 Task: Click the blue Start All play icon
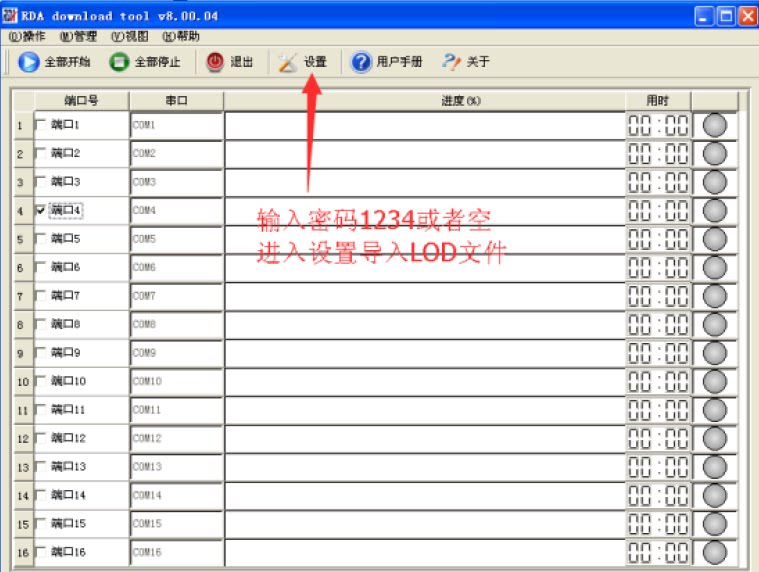coord(29,62)
